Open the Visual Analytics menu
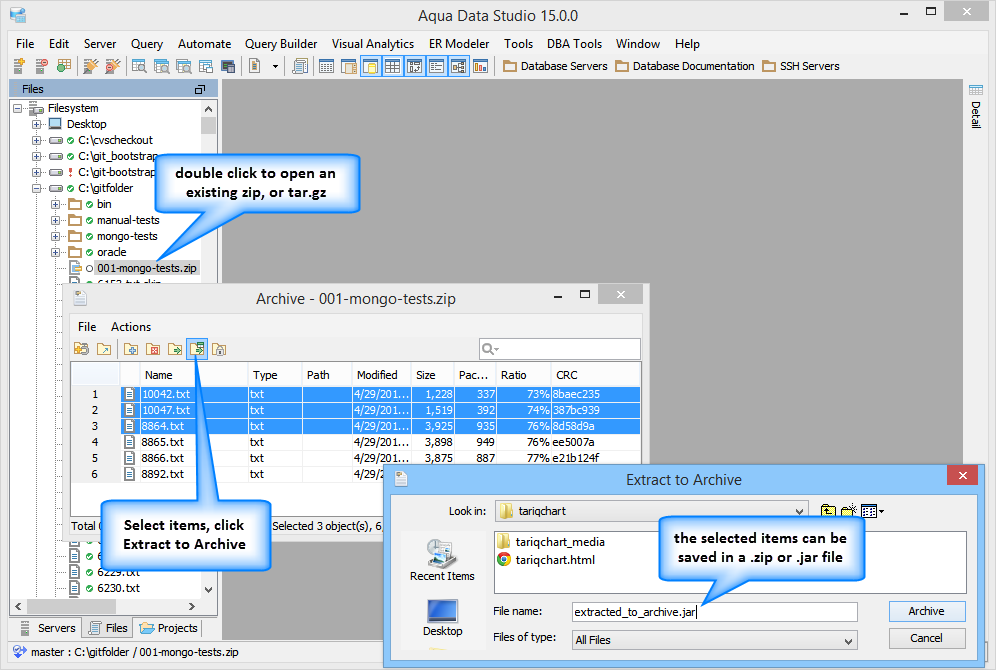This screenshot has height=670, width=996. pos(373,44)
